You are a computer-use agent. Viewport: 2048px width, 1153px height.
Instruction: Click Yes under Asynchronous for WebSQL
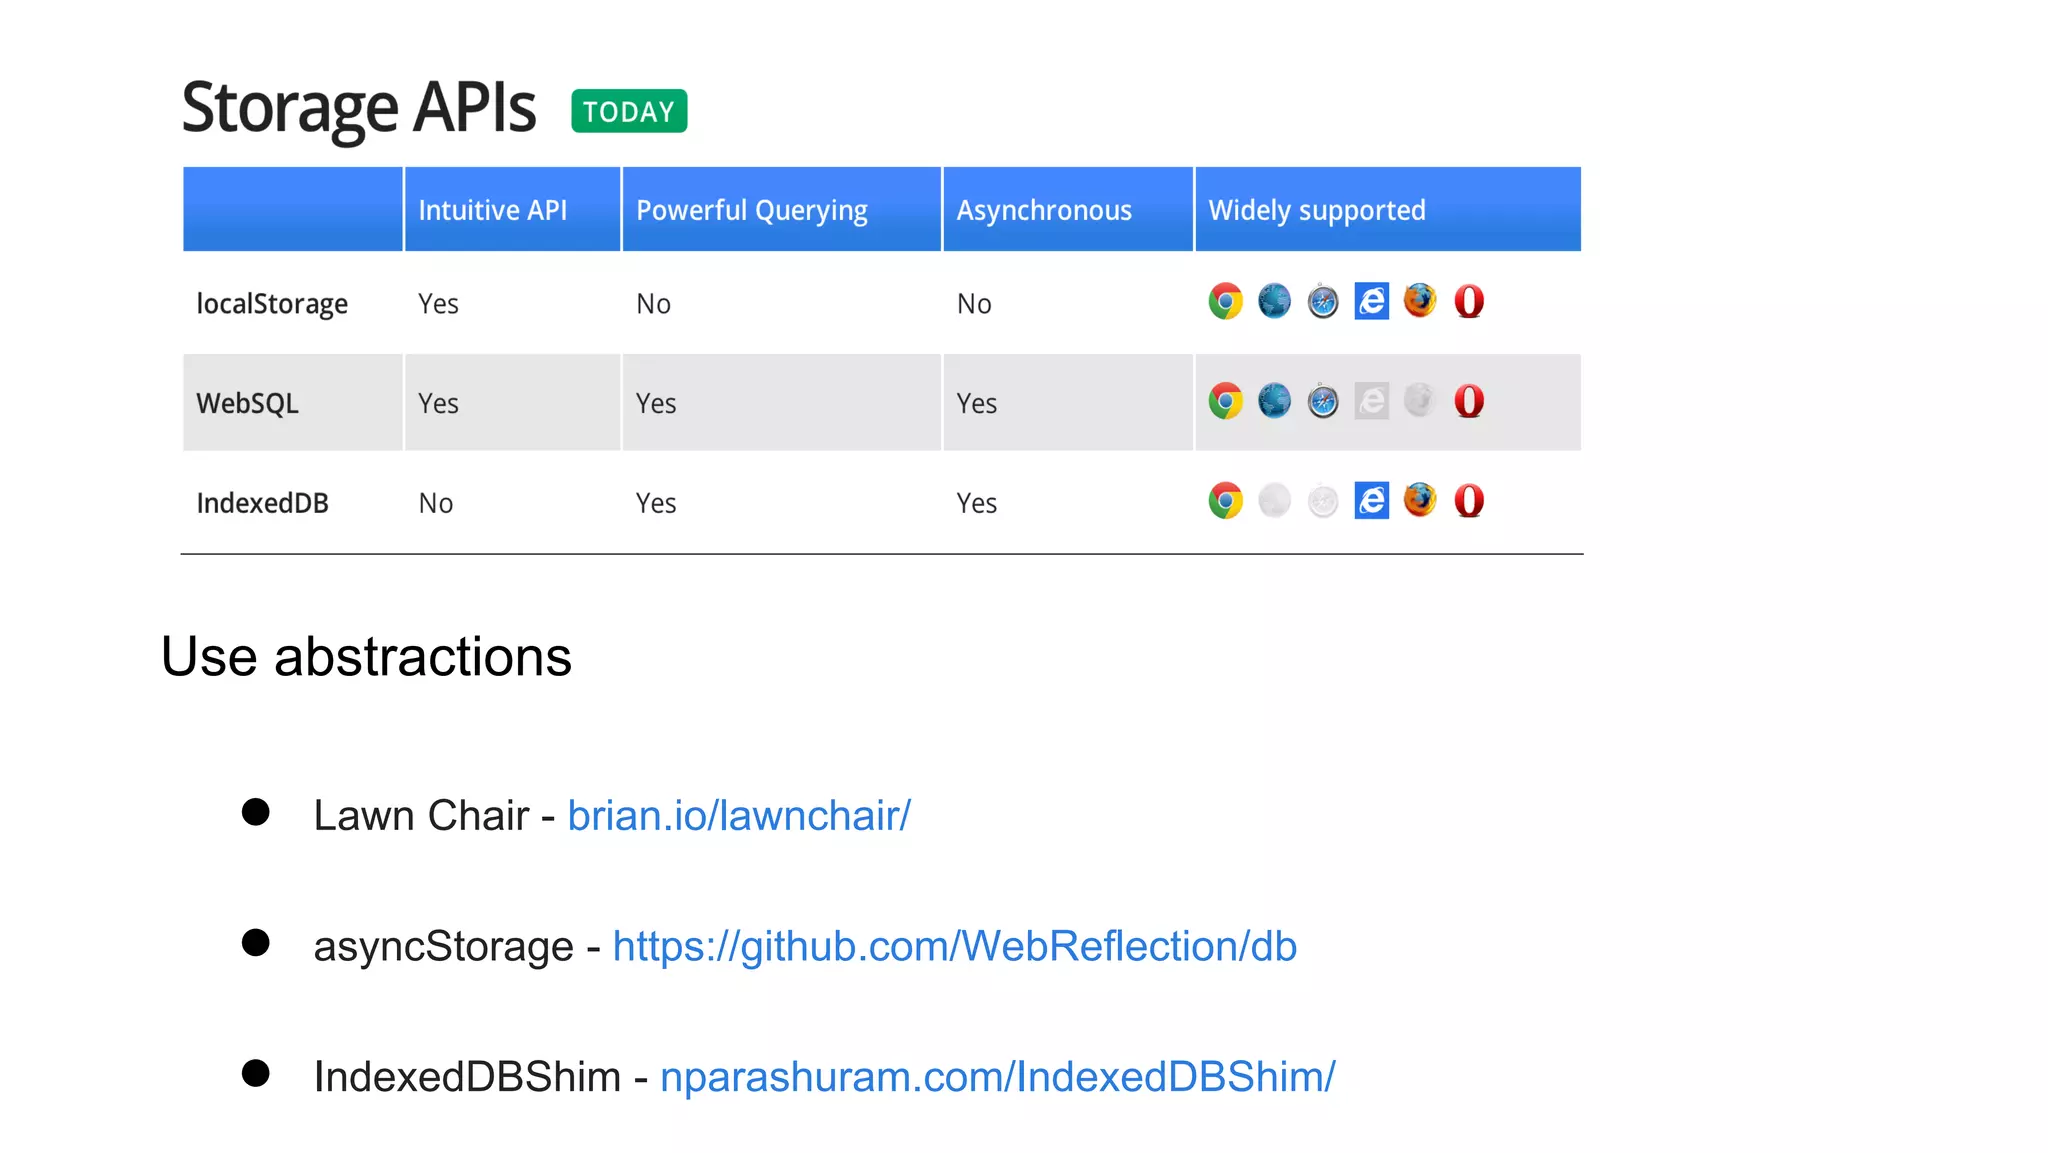[x=976, y=404]
